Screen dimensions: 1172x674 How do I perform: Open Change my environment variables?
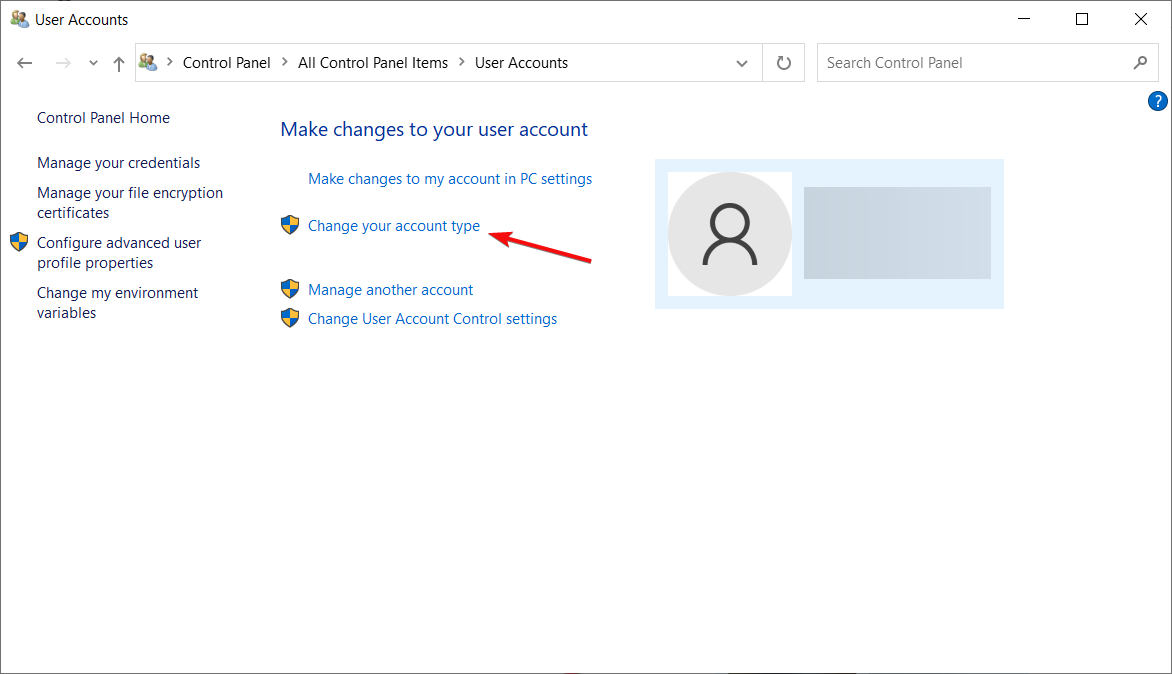[x=117, y=303]
